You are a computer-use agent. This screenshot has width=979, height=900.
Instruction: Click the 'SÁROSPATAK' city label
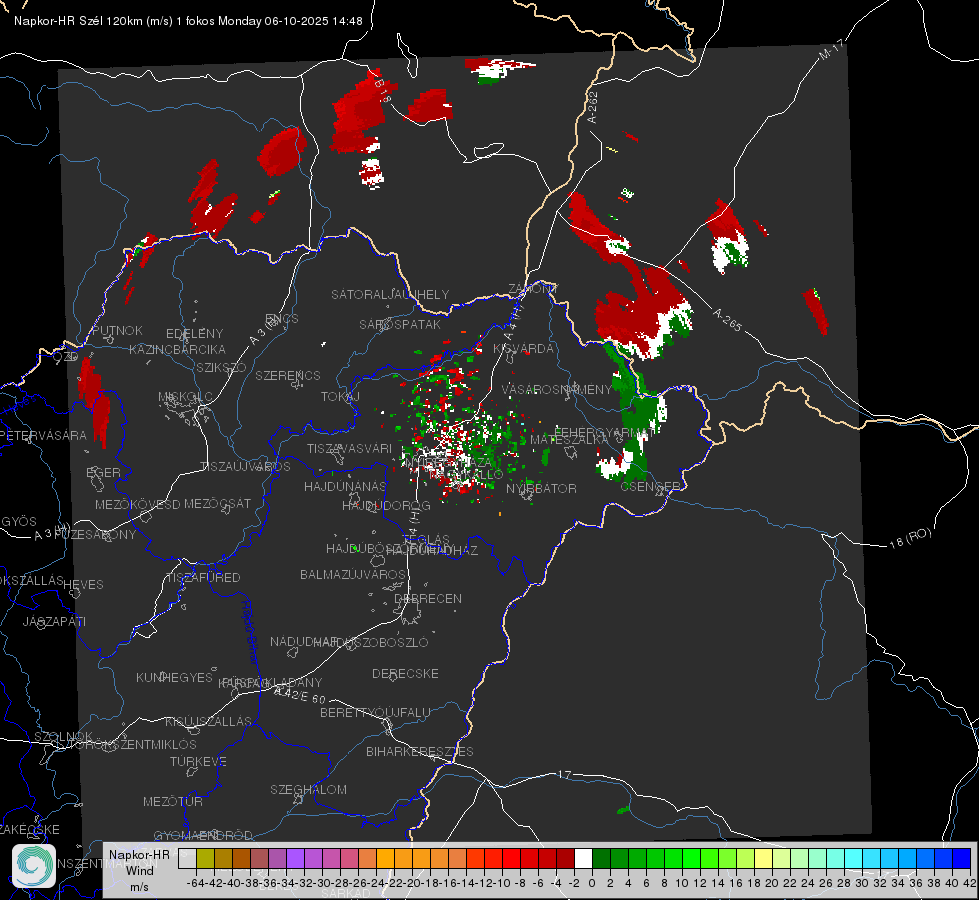tap(400, 324)
